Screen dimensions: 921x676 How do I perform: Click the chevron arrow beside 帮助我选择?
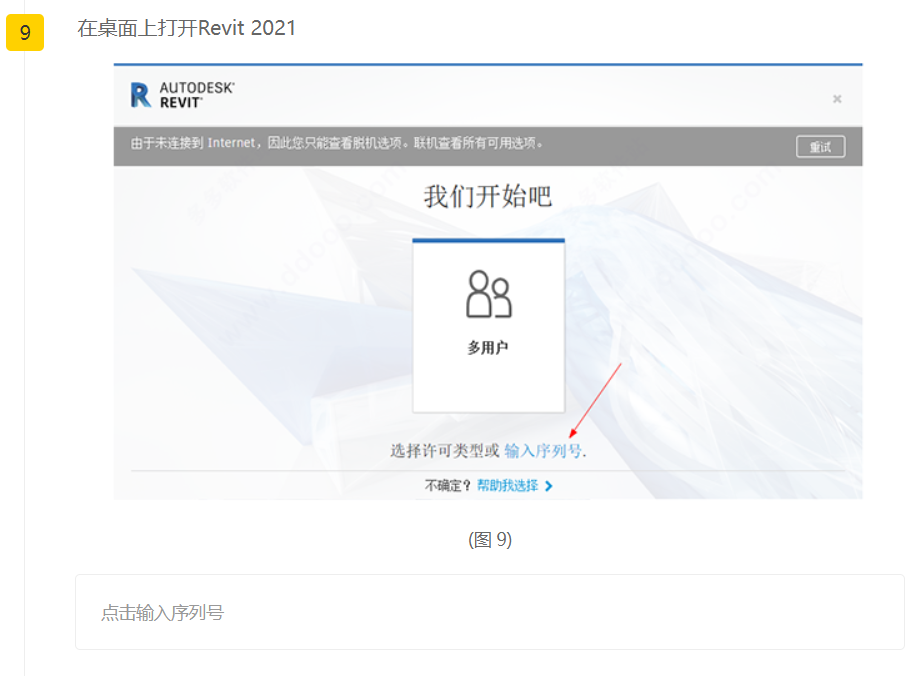tap(549, 486)
